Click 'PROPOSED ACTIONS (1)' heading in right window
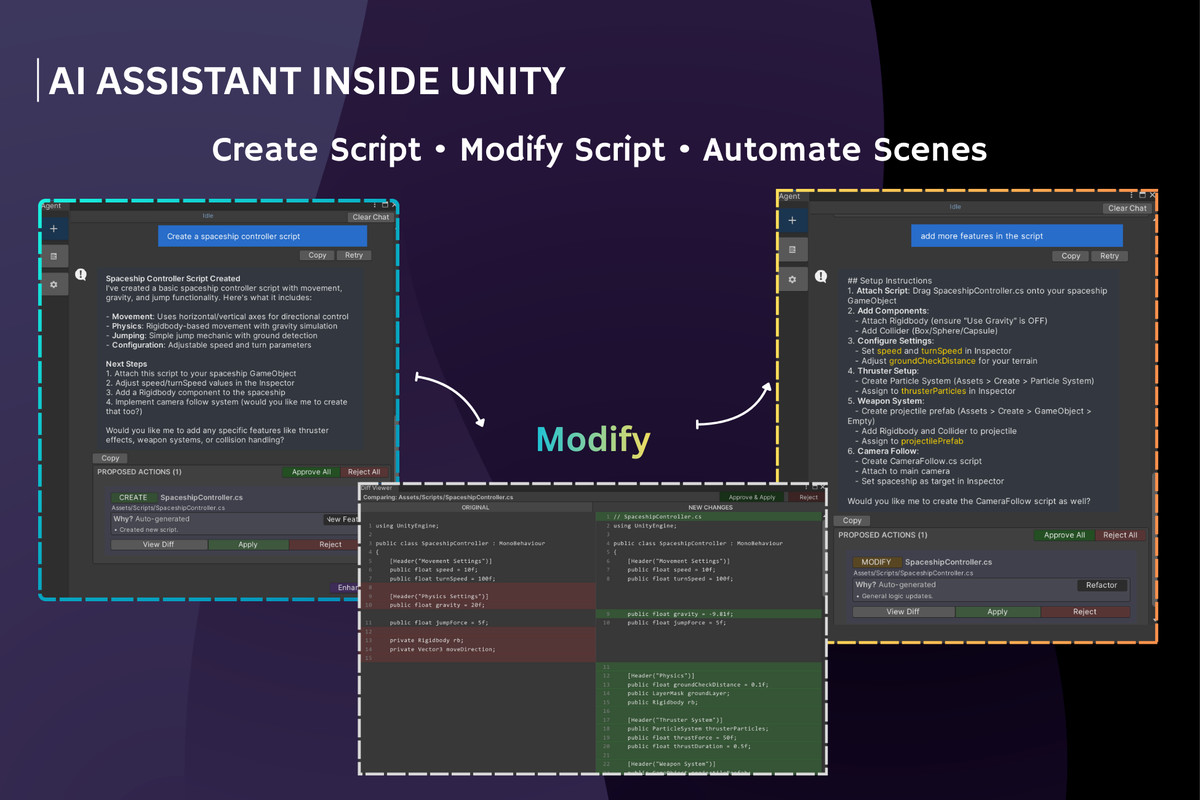The width and height of the screenshot is (1200, 800). (x=882, y=535)
